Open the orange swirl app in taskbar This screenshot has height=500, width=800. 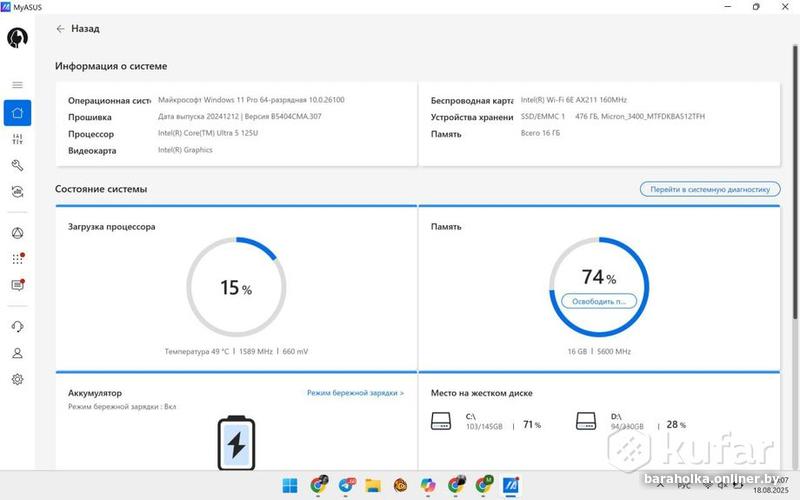point(401,485)
